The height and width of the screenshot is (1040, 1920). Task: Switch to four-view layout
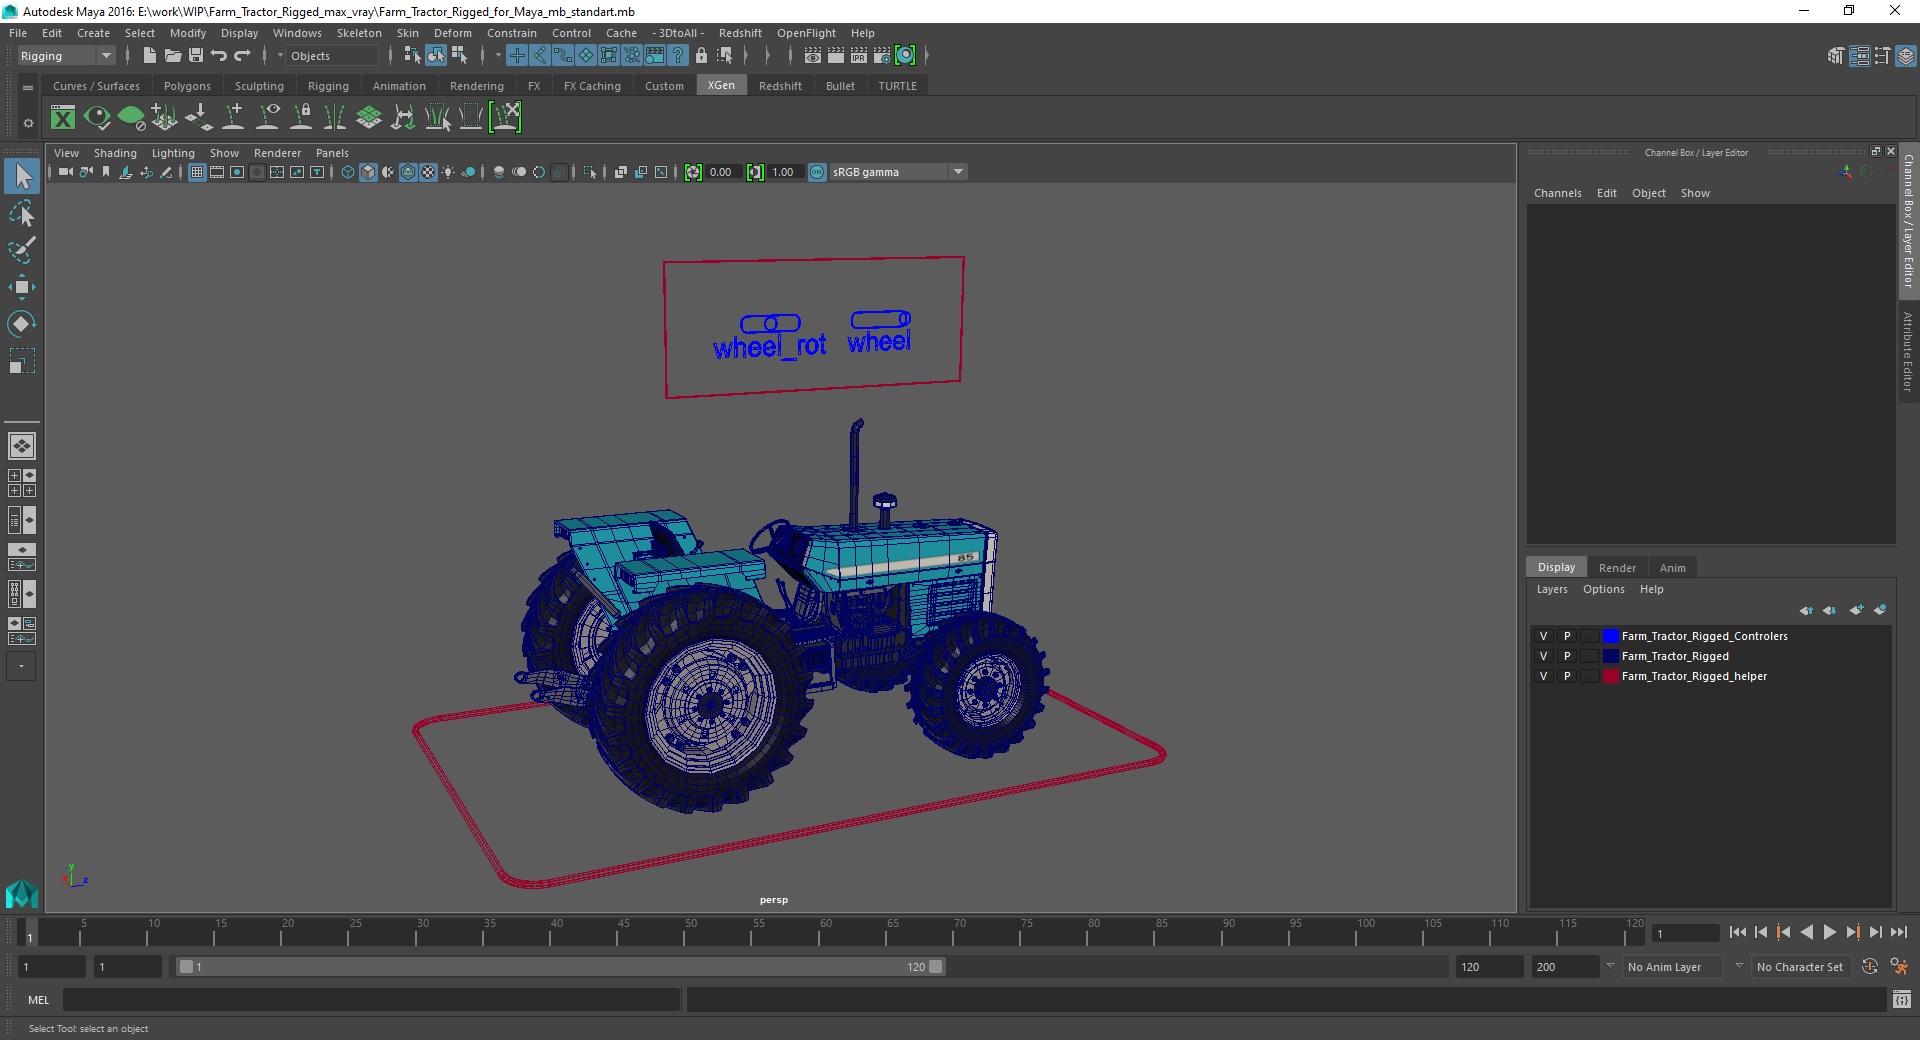pyautogui.click(x=22, y=483)
